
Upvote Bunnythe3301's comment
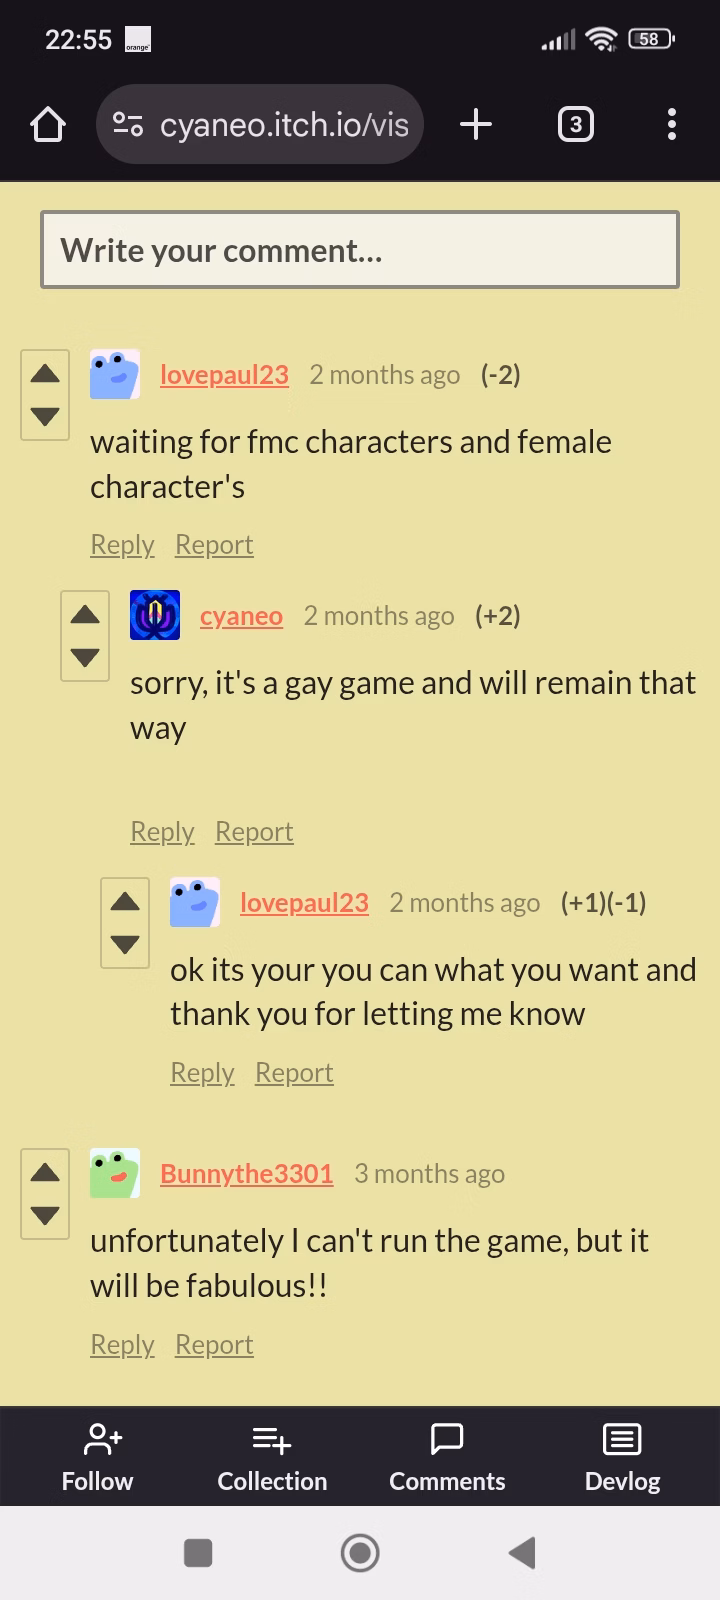[45, 1173]
